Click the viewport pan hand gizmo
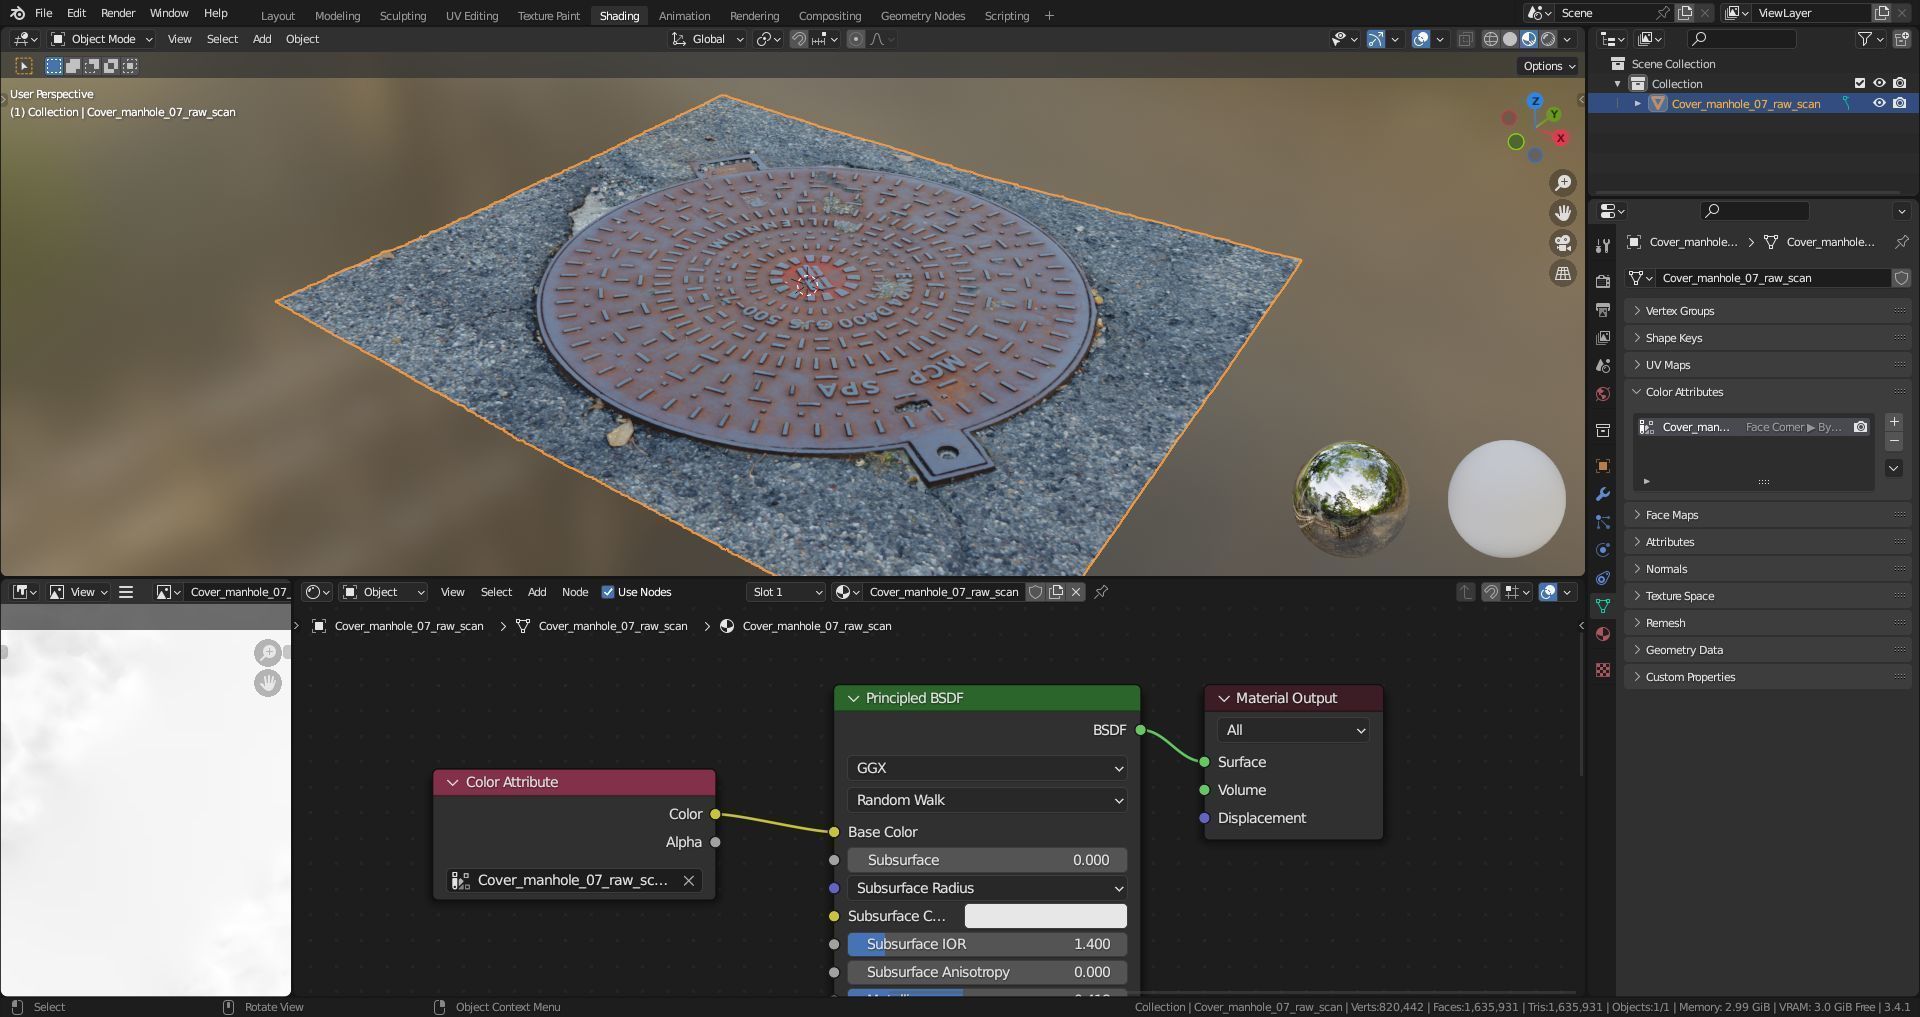The width and height of the screenshot is (1920, 1017). (1562, 213)
